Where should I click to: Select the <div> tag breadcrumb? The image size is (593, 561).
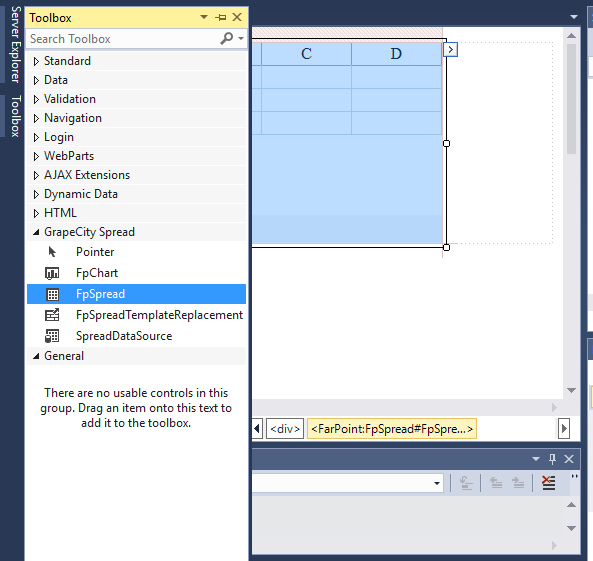(285, 429)
